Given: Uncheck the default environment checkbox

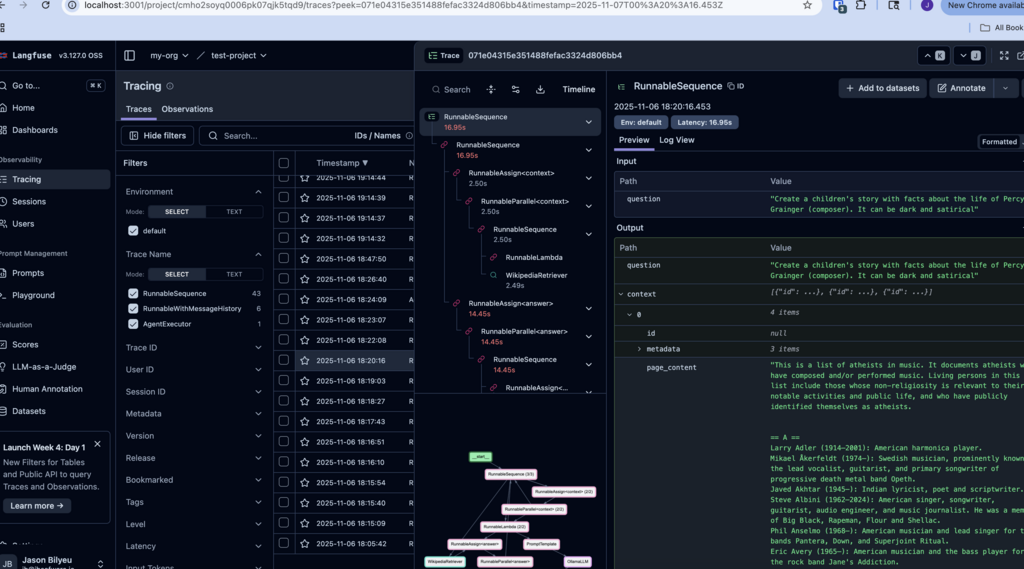Looking at the screenshot, I should (133, 231).
